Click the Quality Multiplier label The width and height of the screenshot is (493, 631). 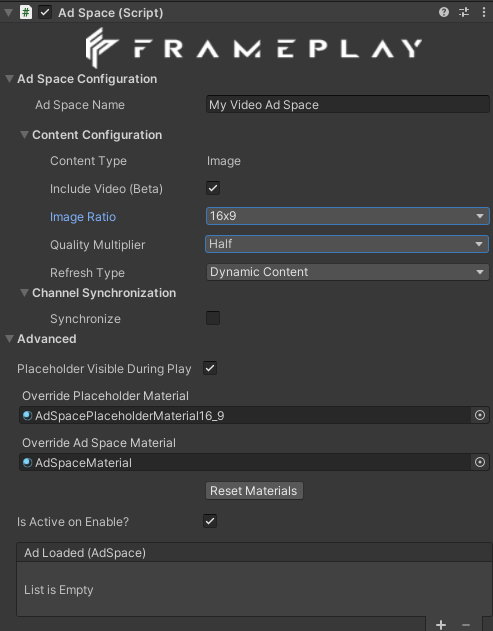(x=97, y=245)
